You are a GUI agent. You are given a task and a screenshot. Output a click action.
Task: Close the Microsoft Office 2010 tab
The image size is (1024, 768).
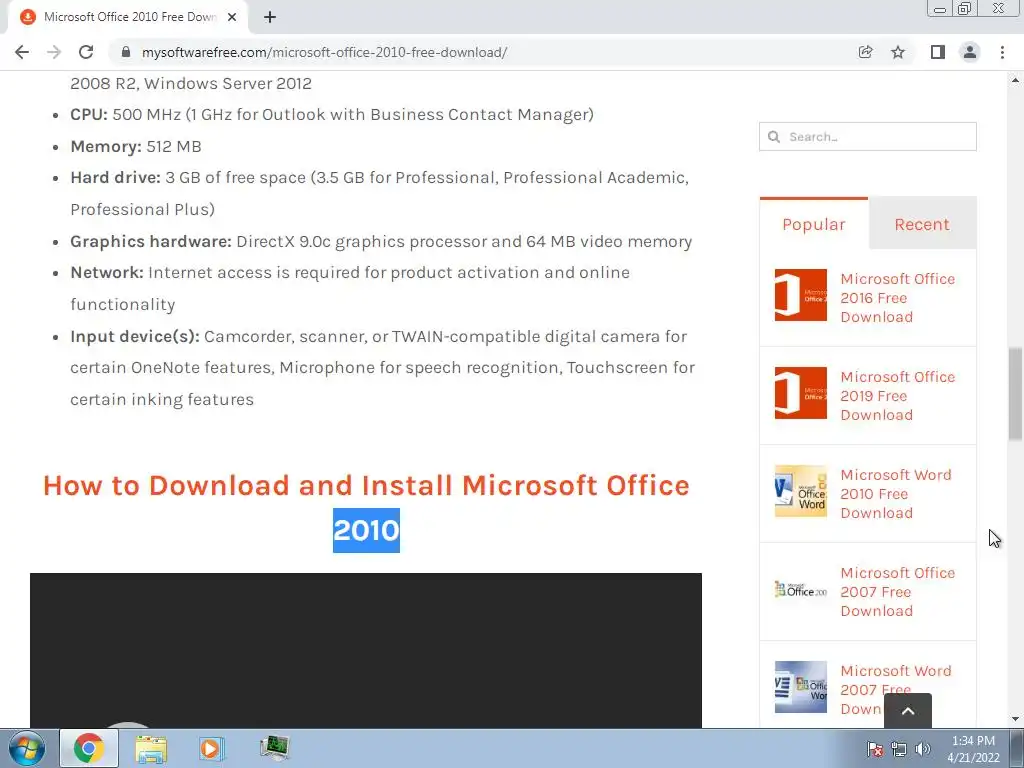232,17
